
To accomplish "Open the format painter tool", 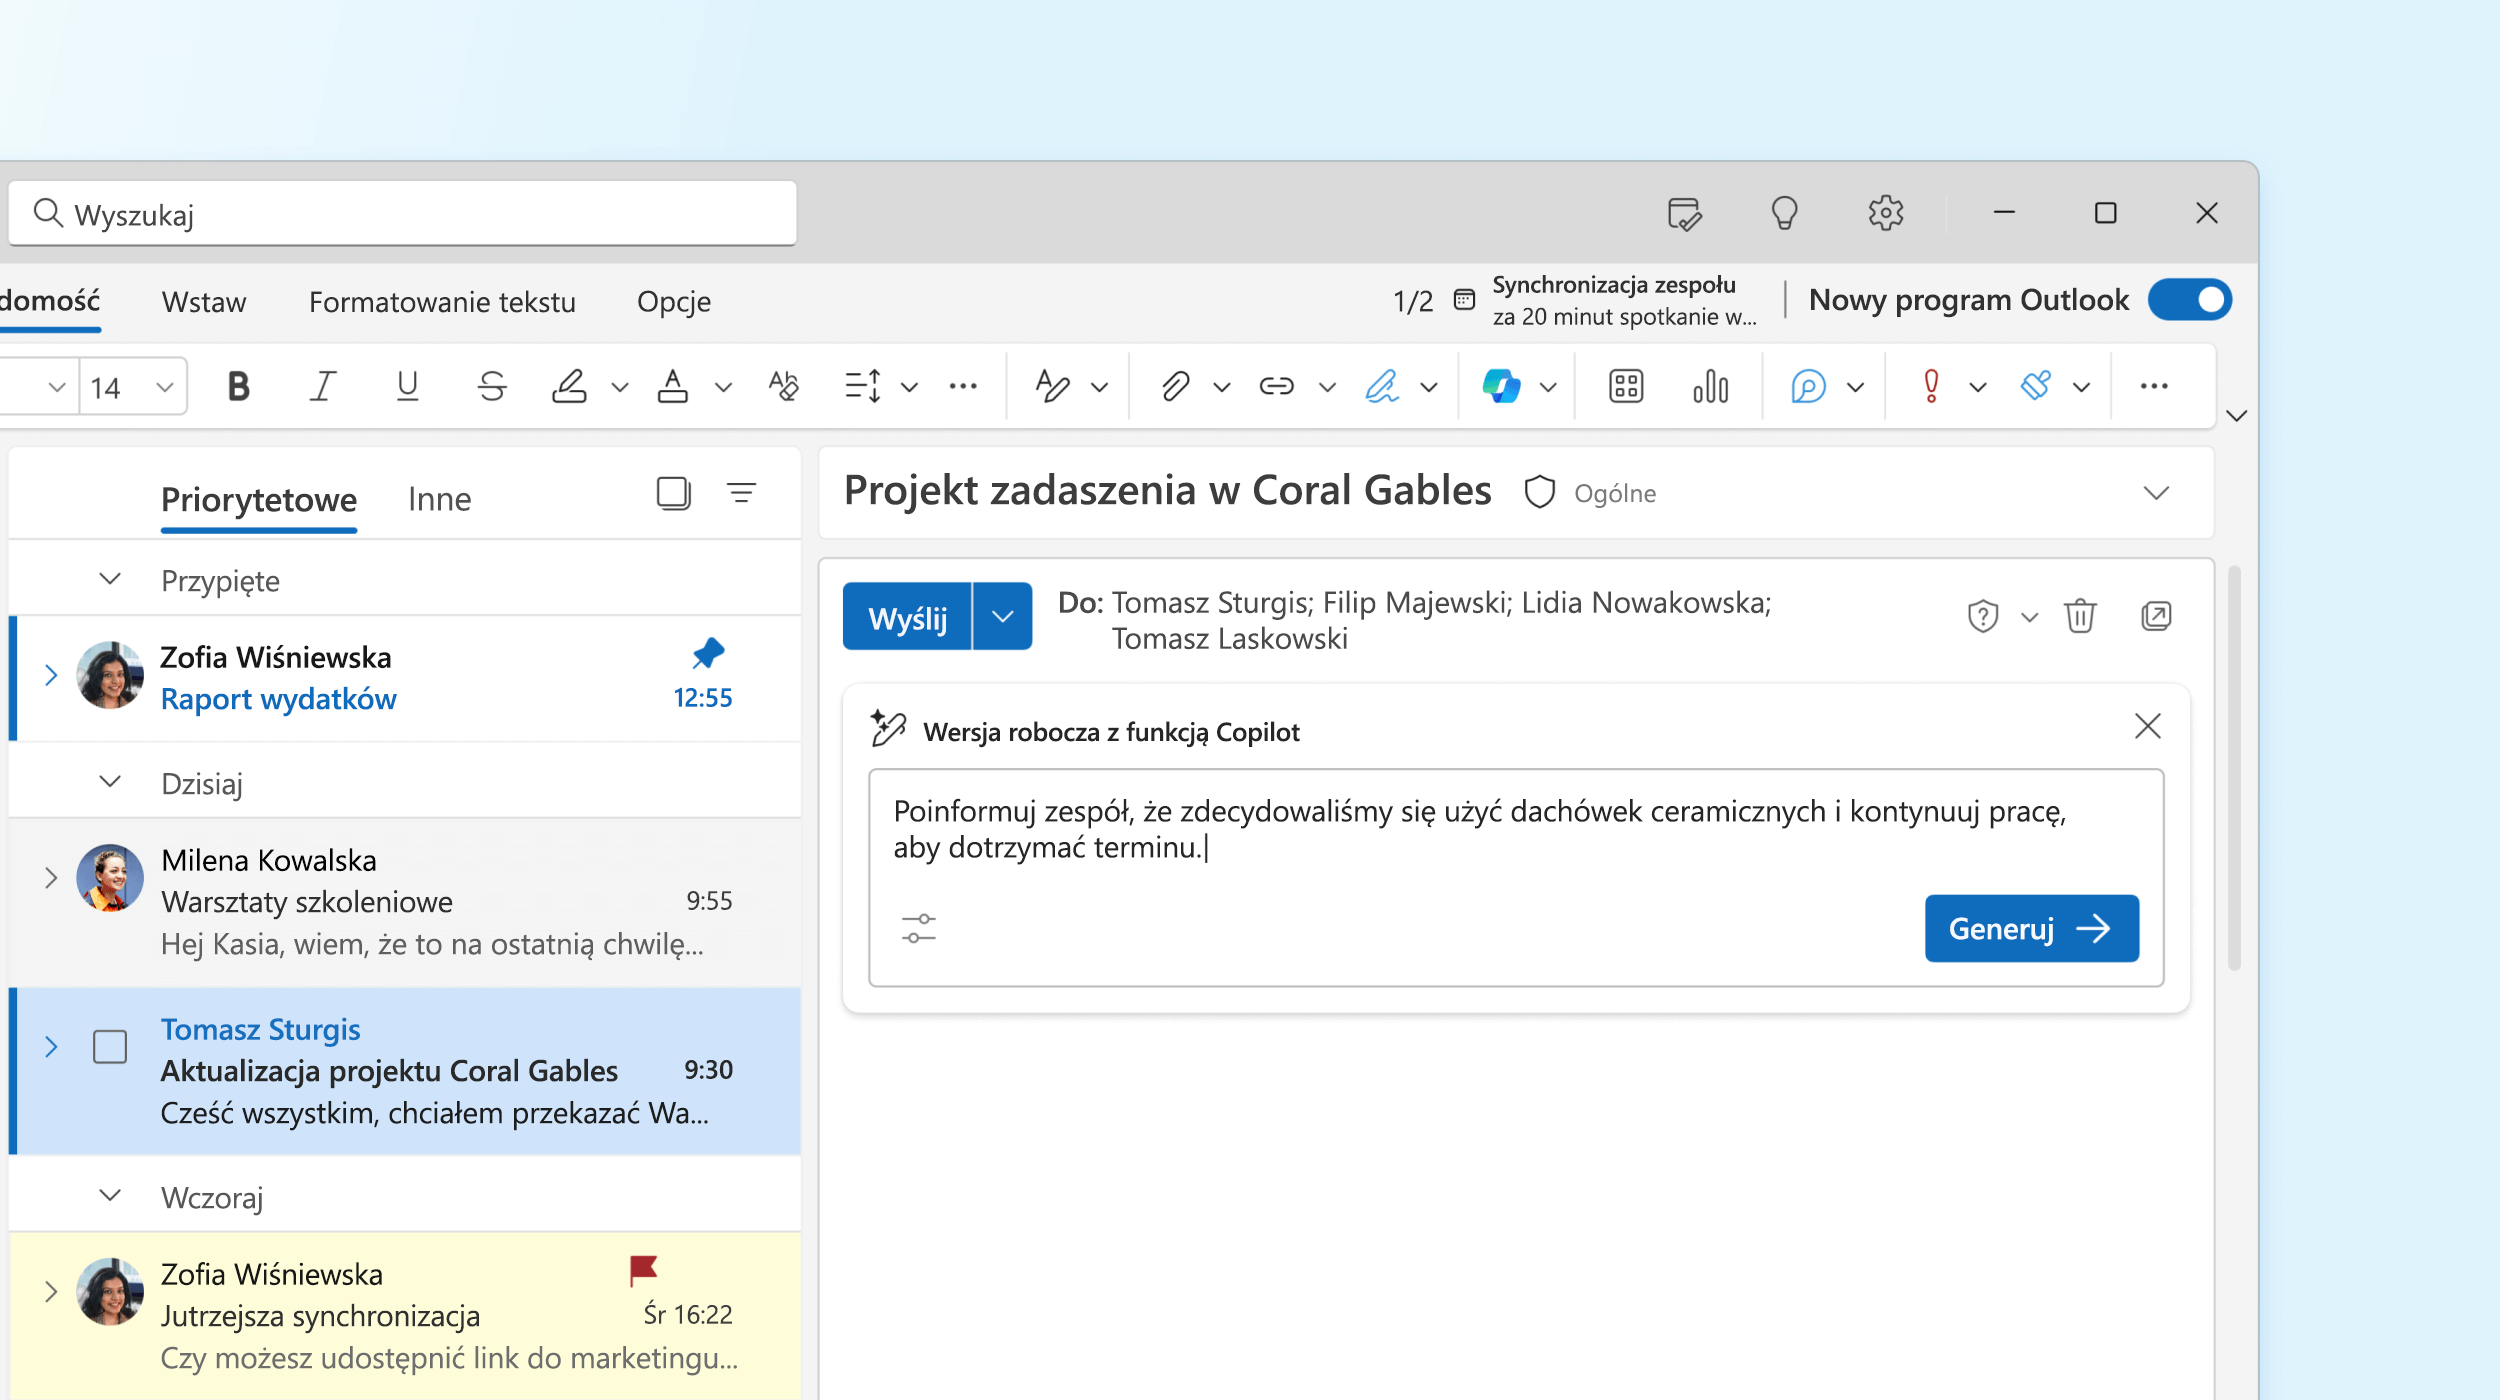I will coord(2036,386).
